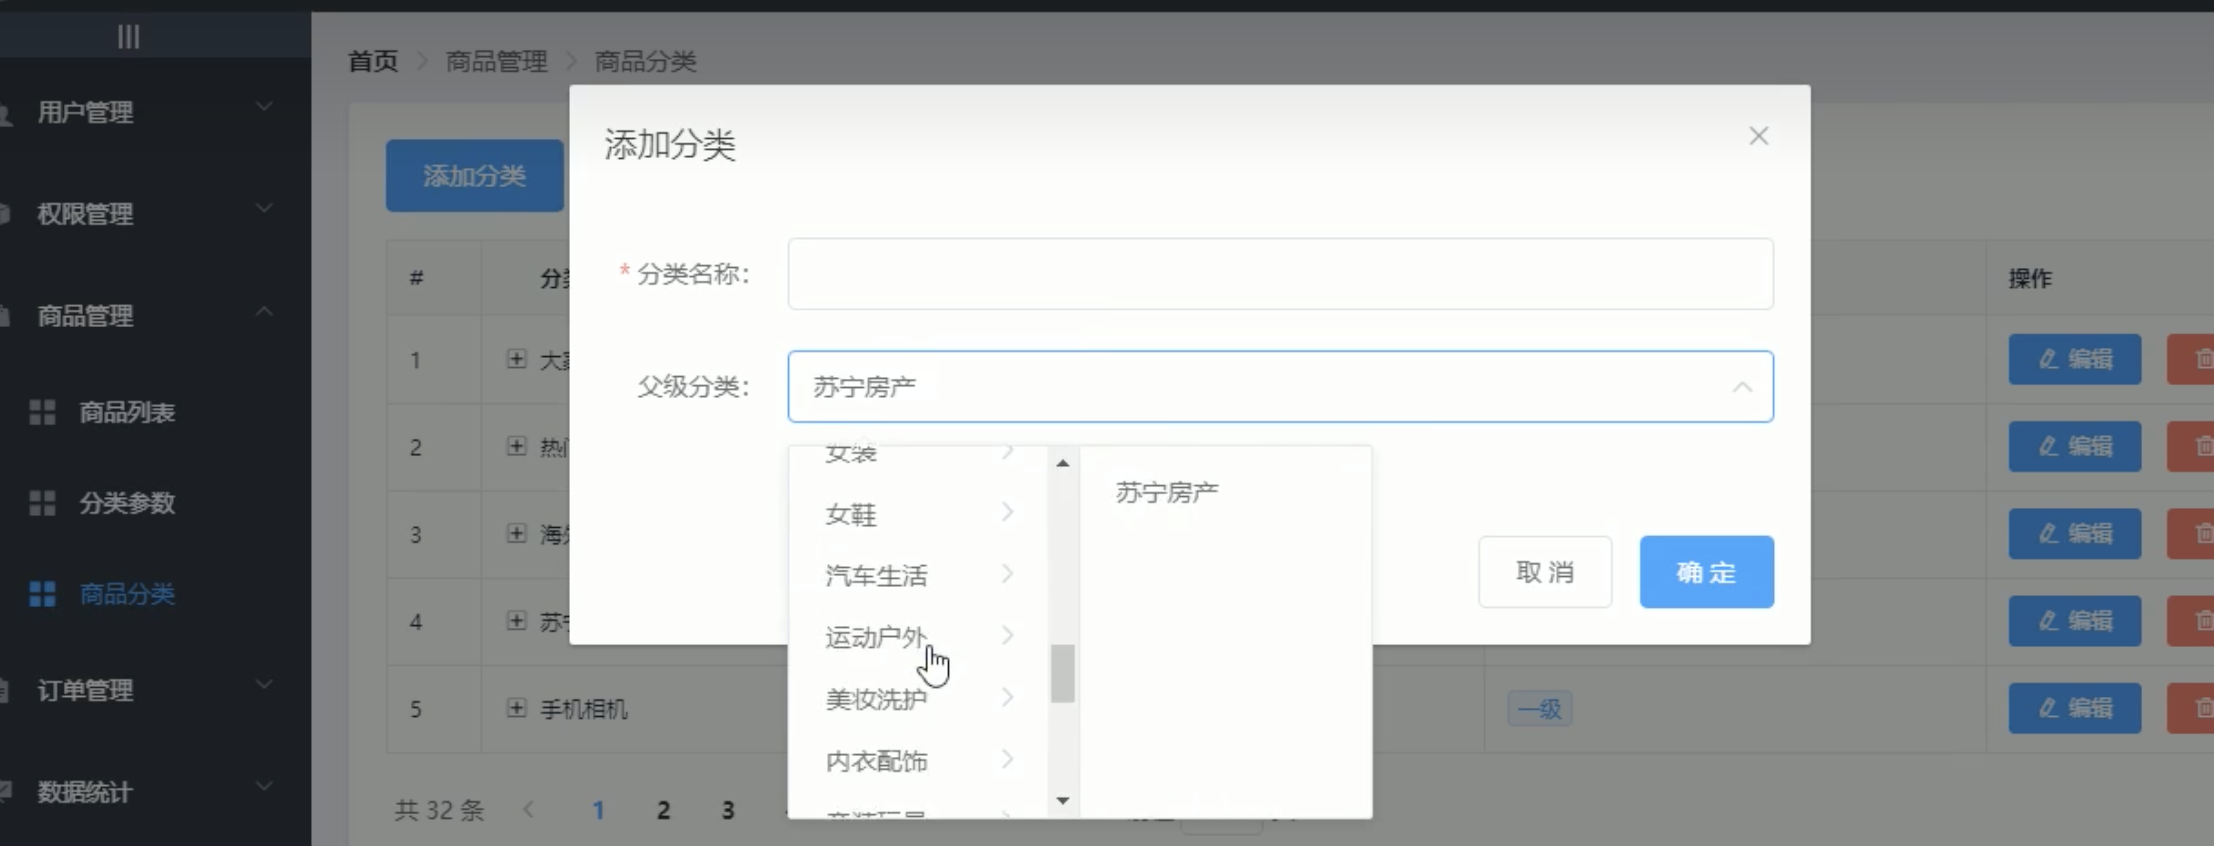Click 编辑 button in row 1
This screenshot has width=2214, height=846.
2075,359
